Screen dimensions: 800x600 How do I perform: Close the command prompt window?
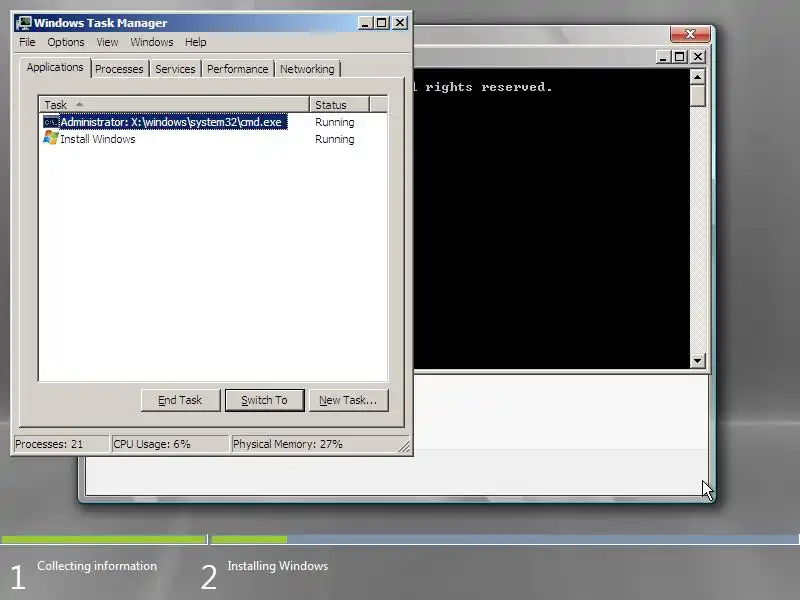coord(698,57)
